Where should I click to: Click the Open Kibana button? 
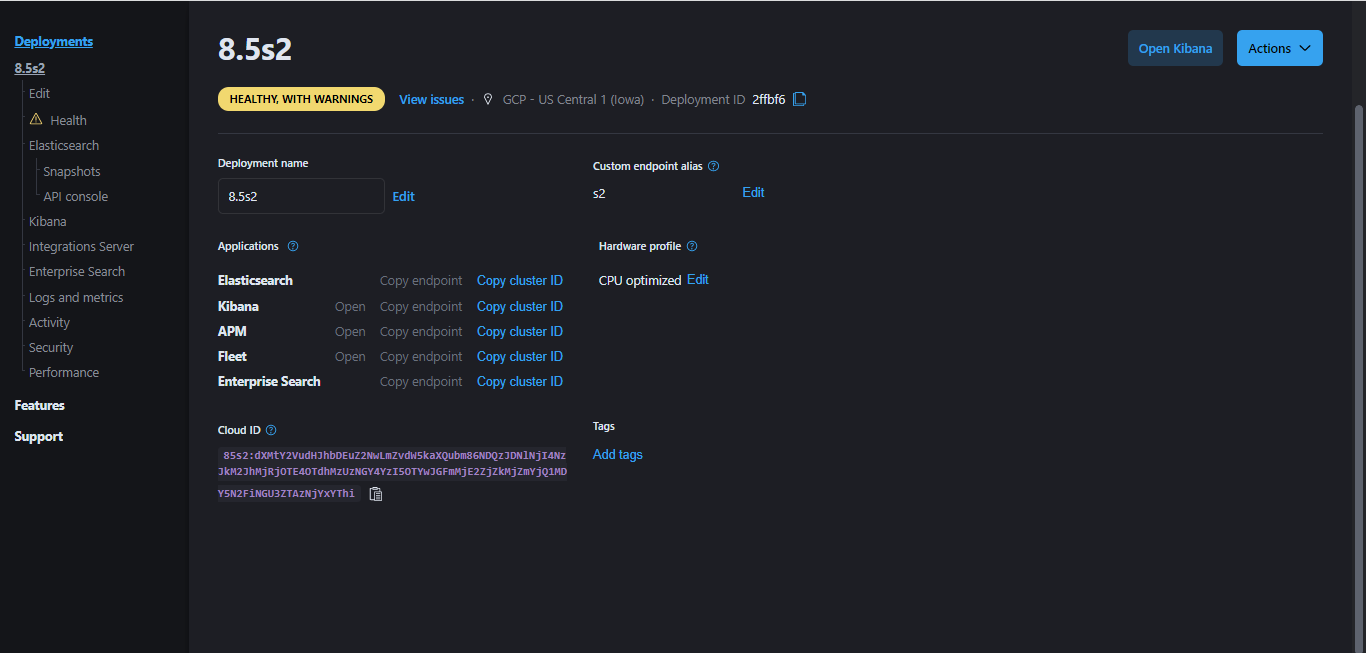(x=1175, y=47)
